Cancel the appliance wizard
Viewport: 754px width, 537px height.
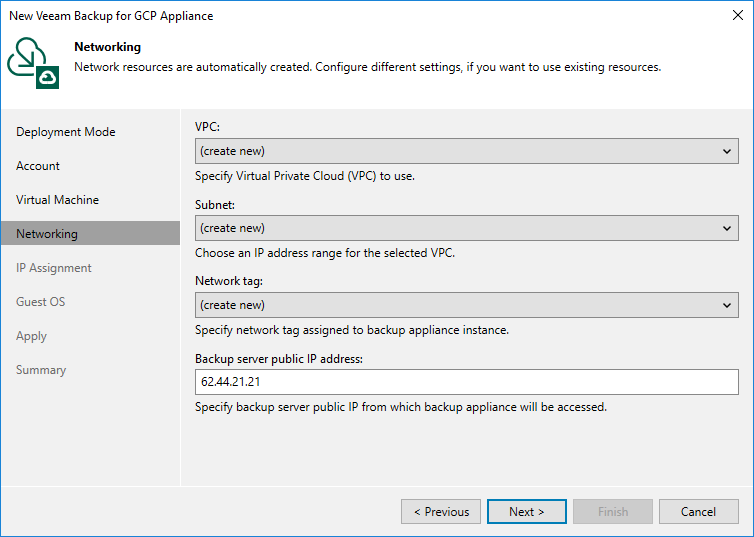[698, 512]
